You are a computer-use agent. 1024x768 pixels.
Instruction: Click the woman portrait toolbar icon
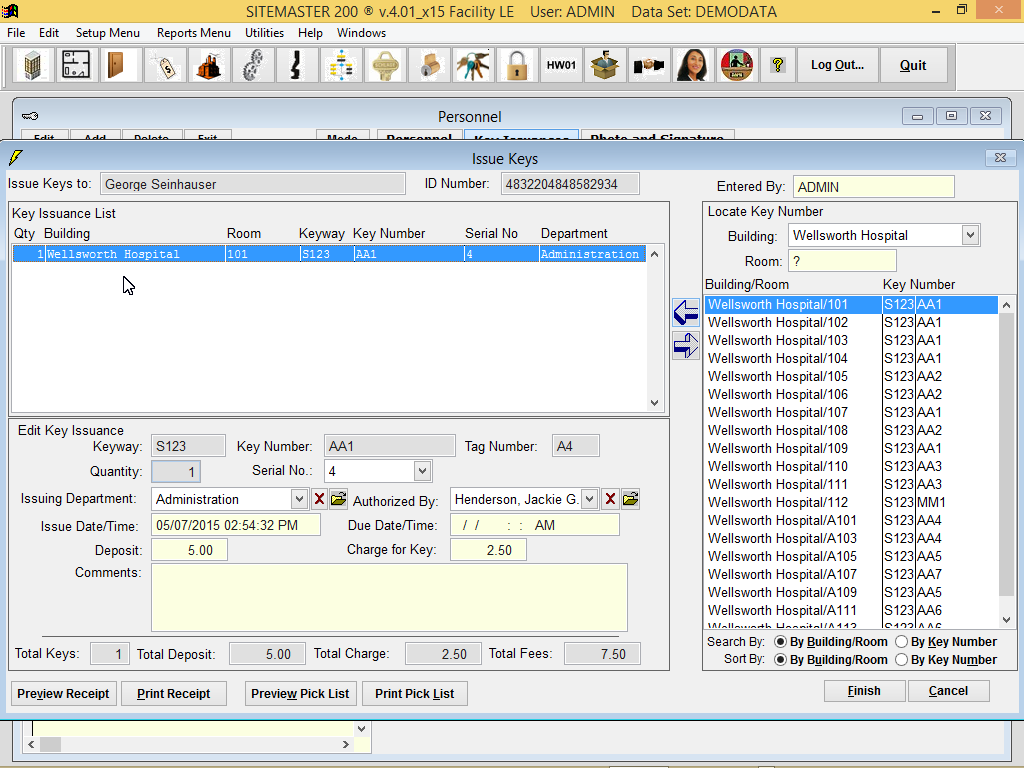pyautogui.click(x=692, y=65)
